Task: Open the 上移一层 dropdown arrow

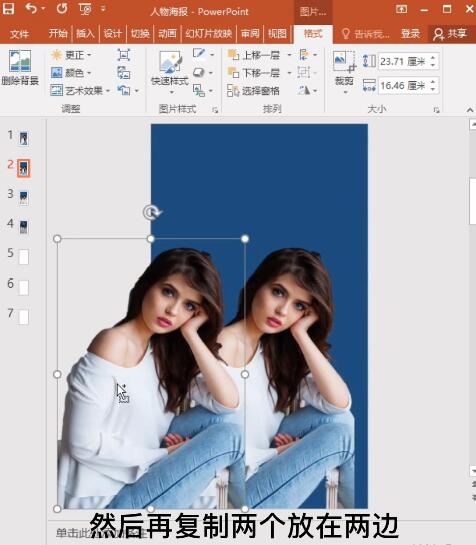Action: click(x=289, y=55)
